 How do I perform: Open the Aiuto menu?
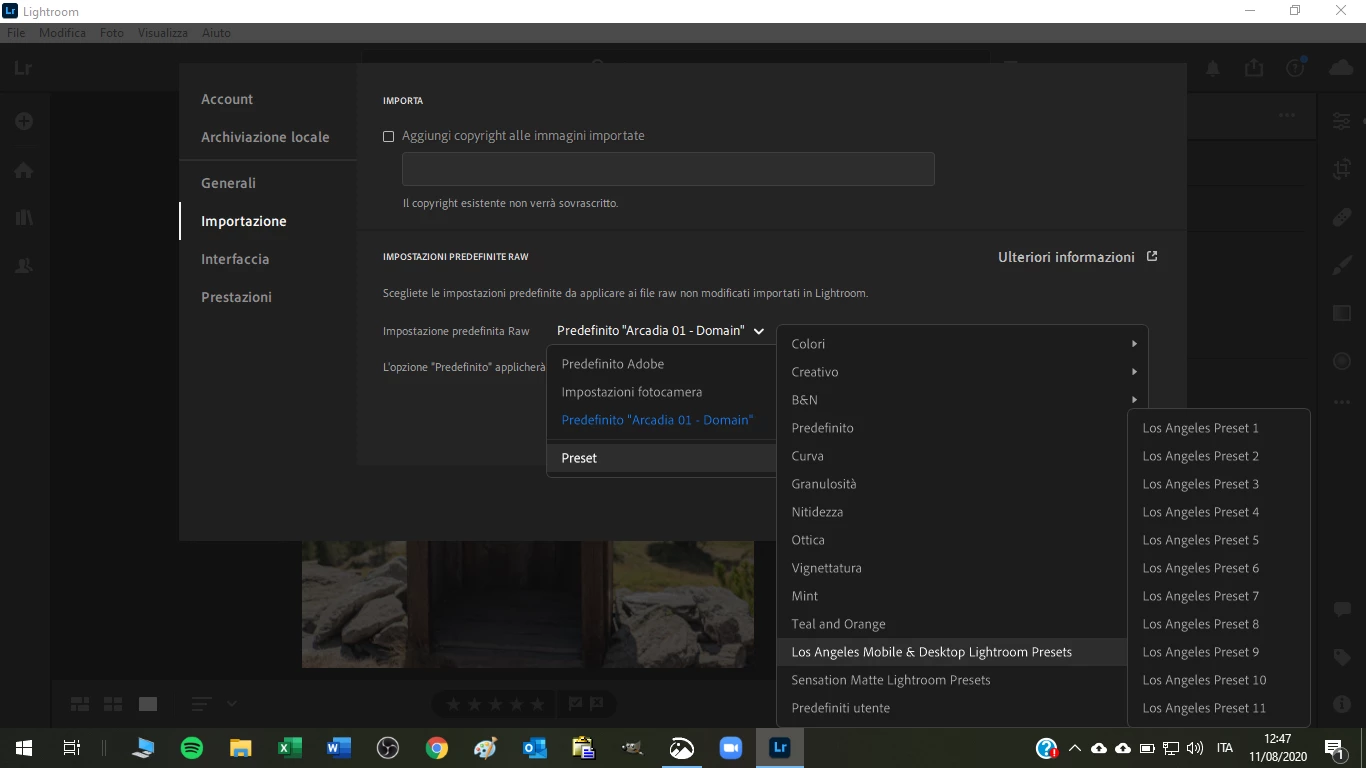click(216, 33)
